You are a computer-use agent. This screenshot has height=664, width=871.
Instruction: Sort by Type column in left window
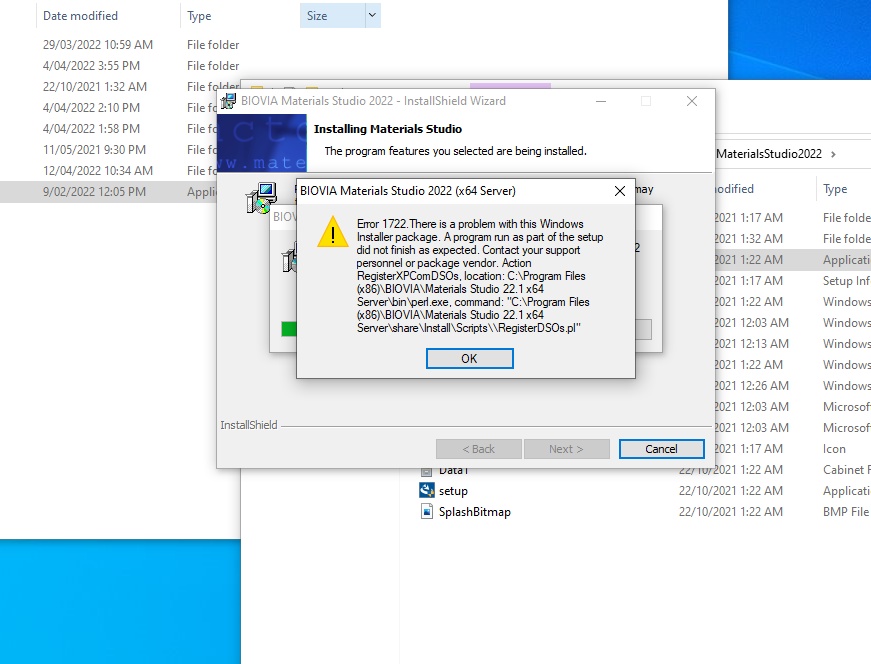coord(199,16)
